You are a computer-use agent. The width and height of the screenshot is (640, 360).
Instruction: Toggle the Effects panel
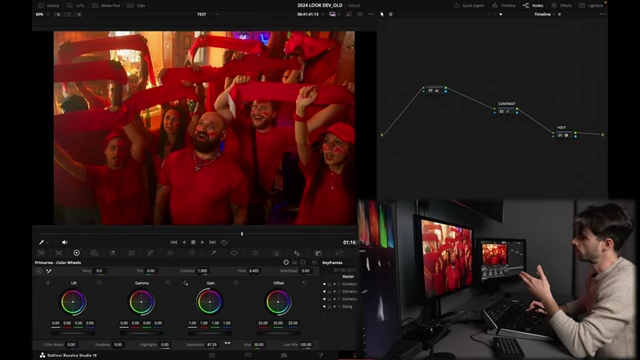pos(561,6)
